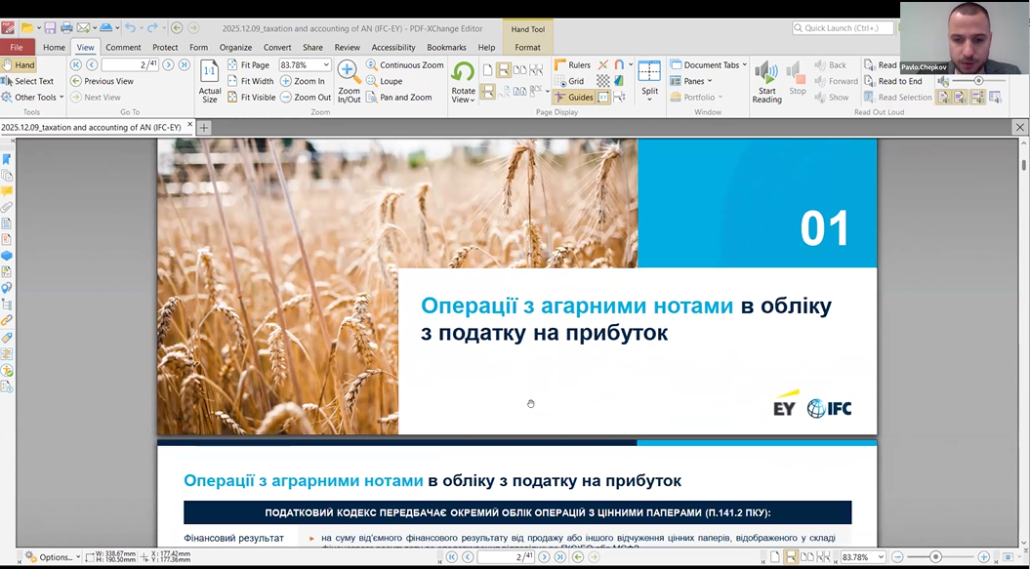Open the Loupe tool

tap(390, 81)
